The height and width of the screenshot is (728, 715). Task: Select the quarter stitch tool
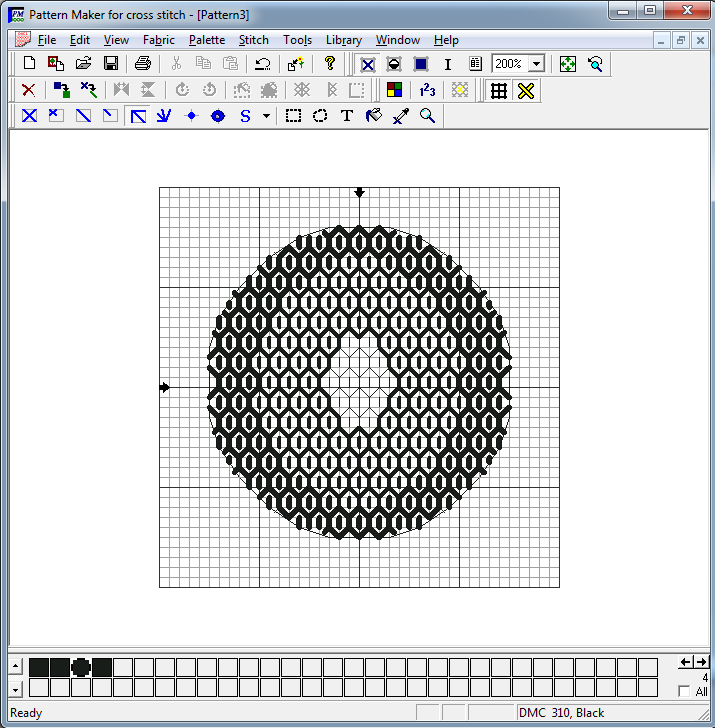point(56,116)
